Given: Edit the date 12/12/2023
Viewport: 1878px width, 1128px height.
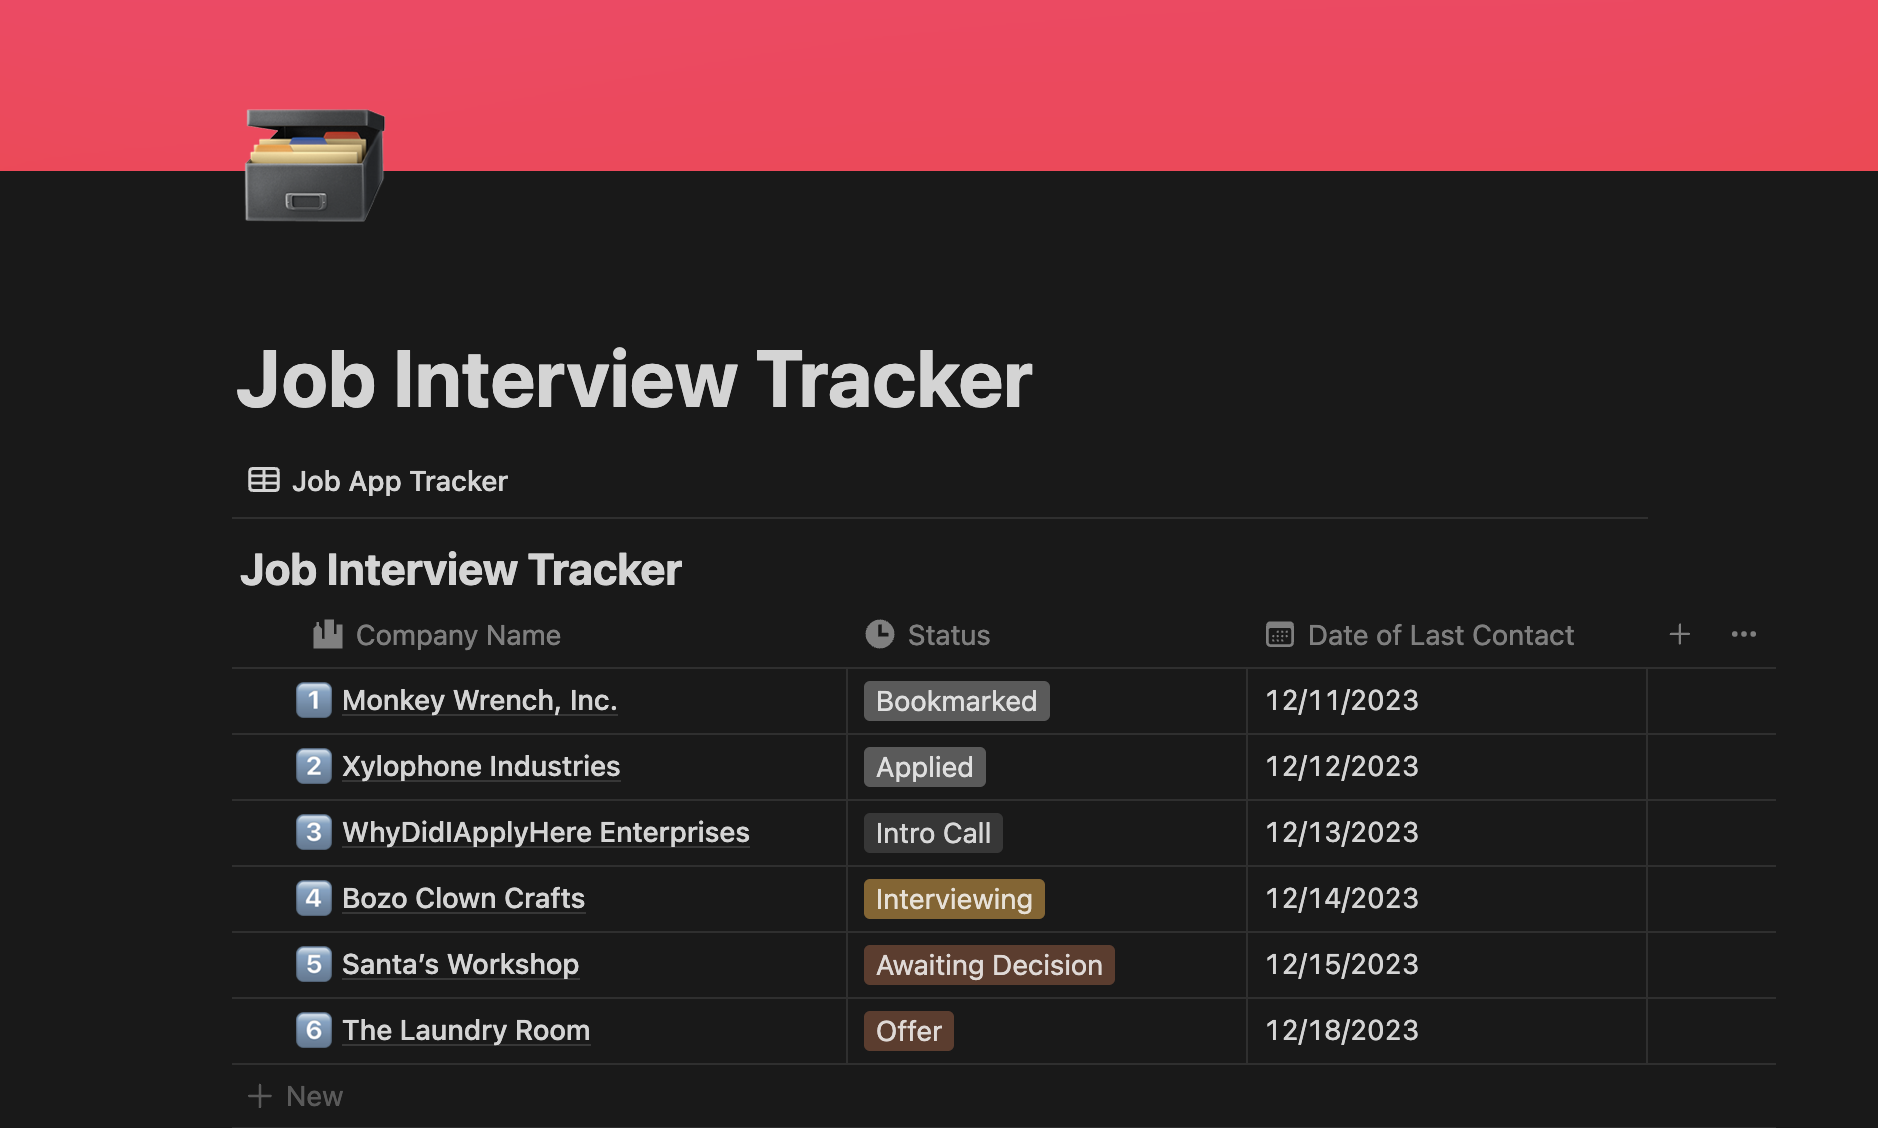Looking at the screenshot, I should click(1342, 766).
